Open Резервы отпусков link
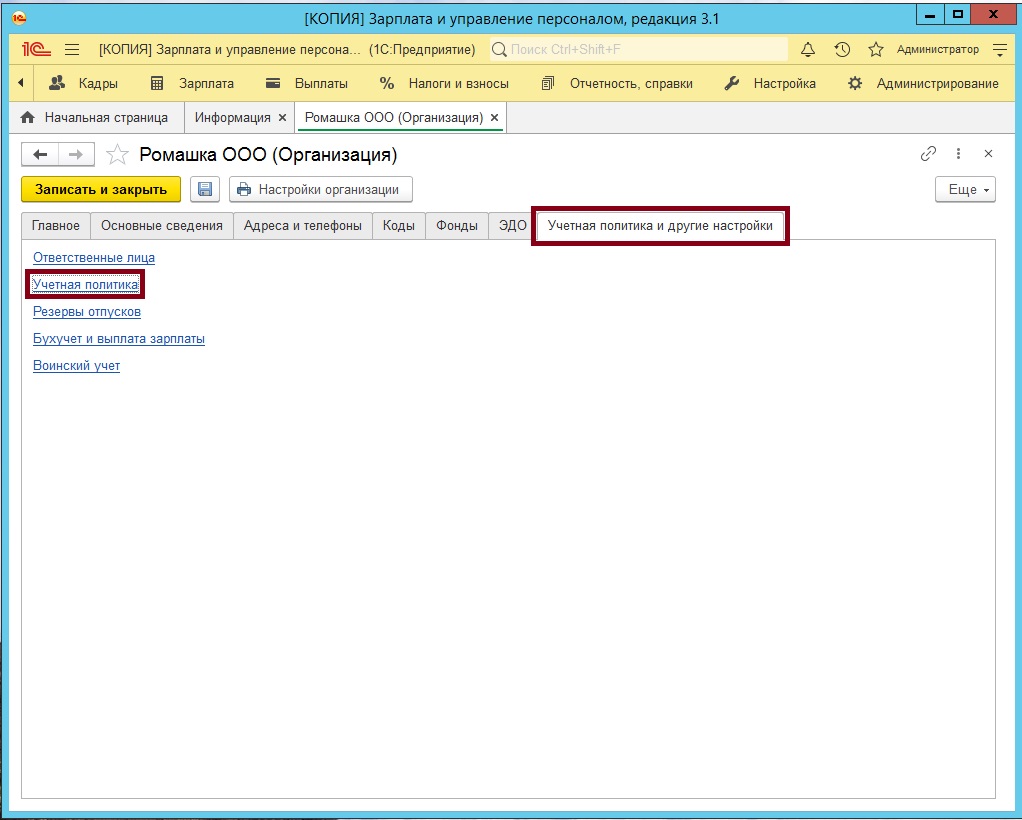The width and height of the screenshot is (1022, 820). coord(87,311)
